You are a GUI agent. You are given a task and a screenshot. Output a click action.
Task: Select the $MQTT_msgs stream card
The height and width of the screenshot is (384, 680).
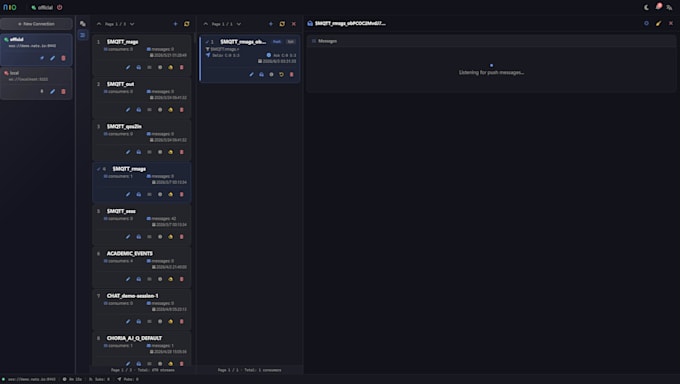coord(142,54)
